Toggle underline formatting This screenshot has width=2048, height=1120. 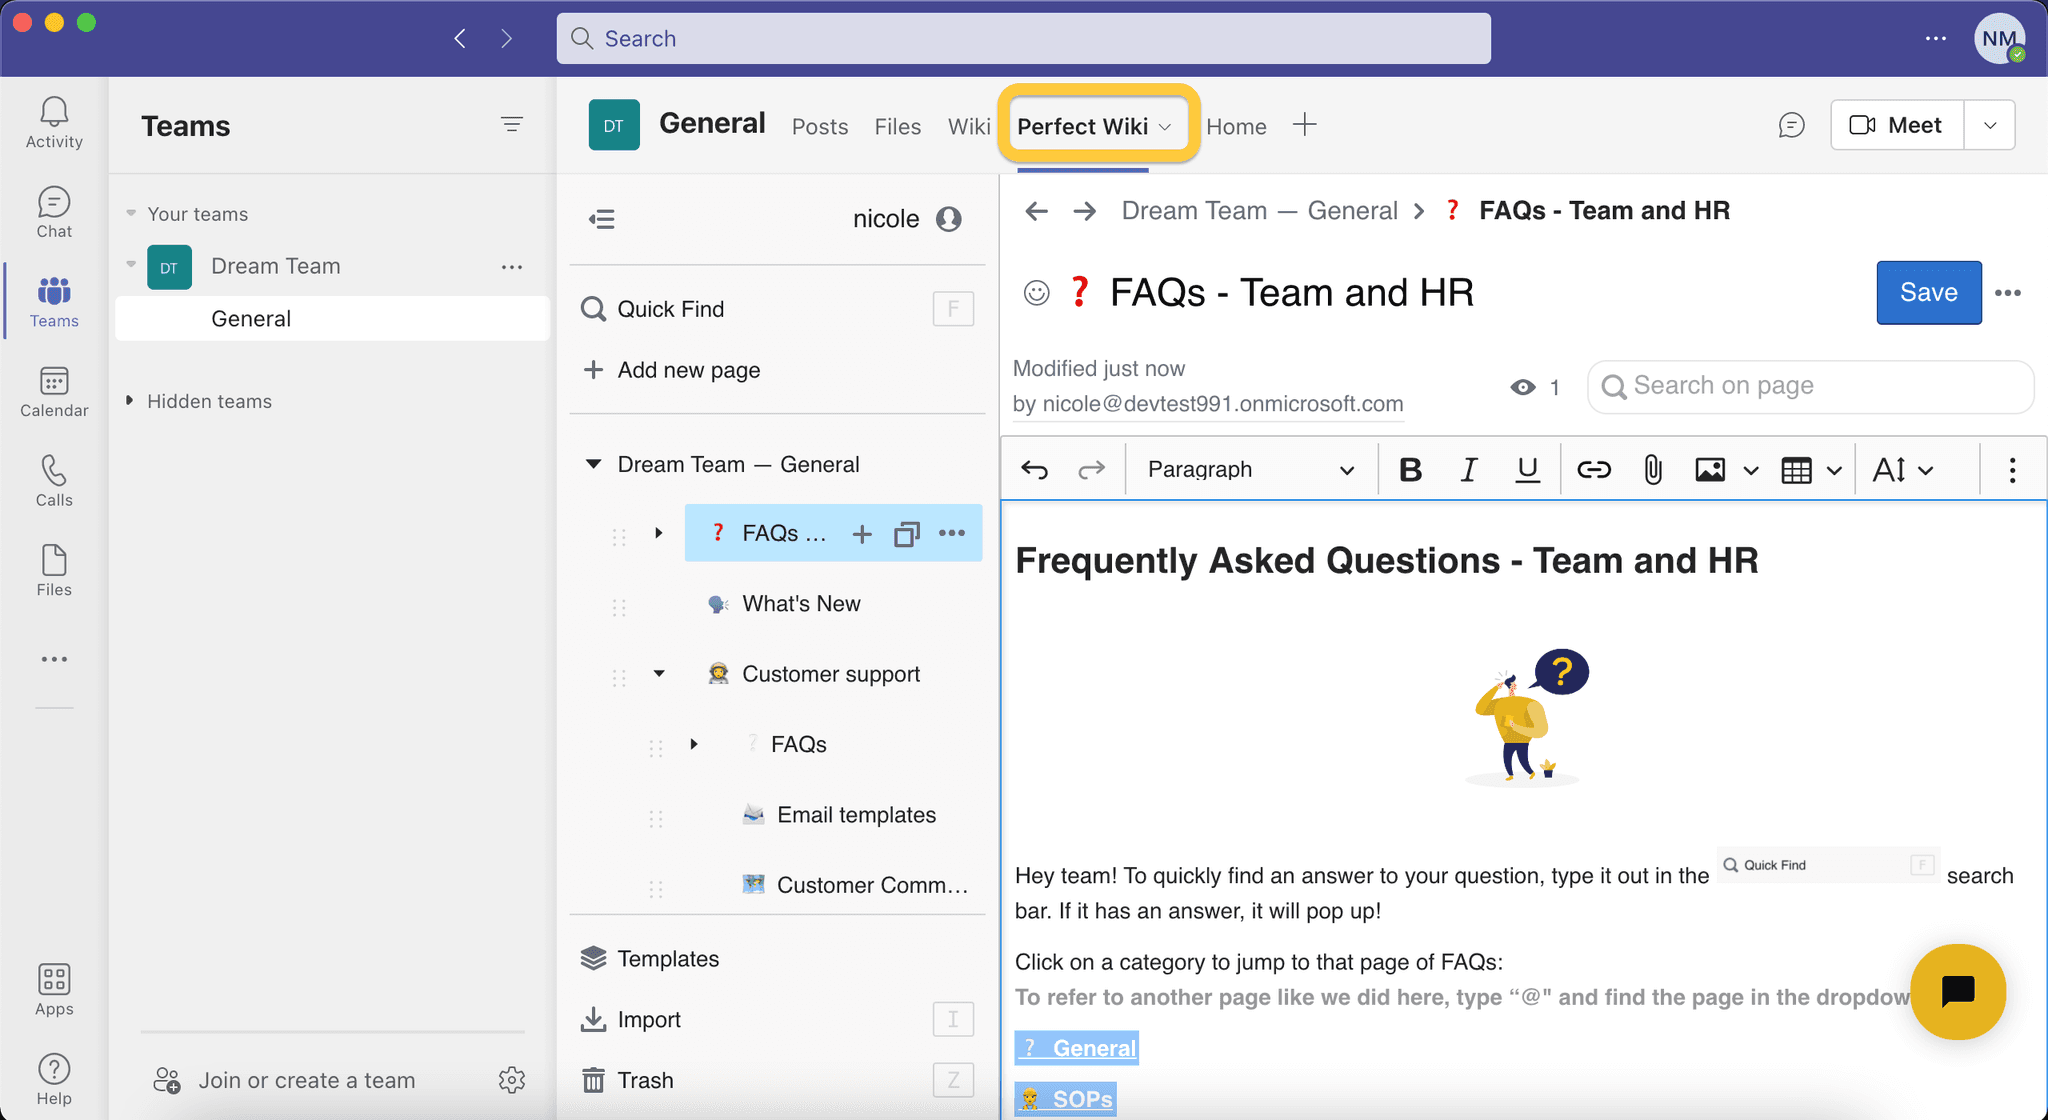tap(1527, 469)
